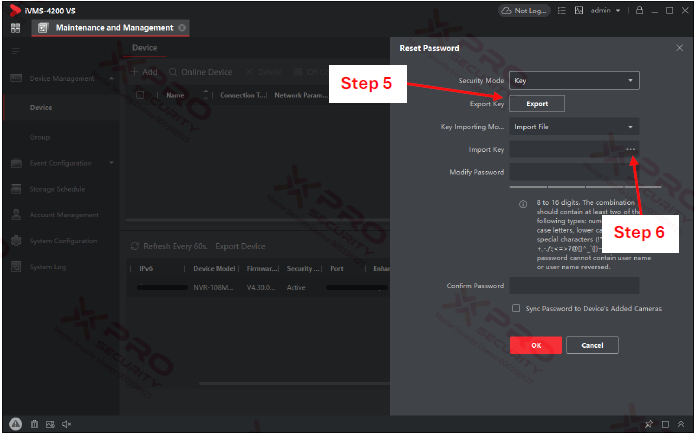Click the Connection Type column header
The width and height of the screenshot is (695, 433).
click(243, 95)
